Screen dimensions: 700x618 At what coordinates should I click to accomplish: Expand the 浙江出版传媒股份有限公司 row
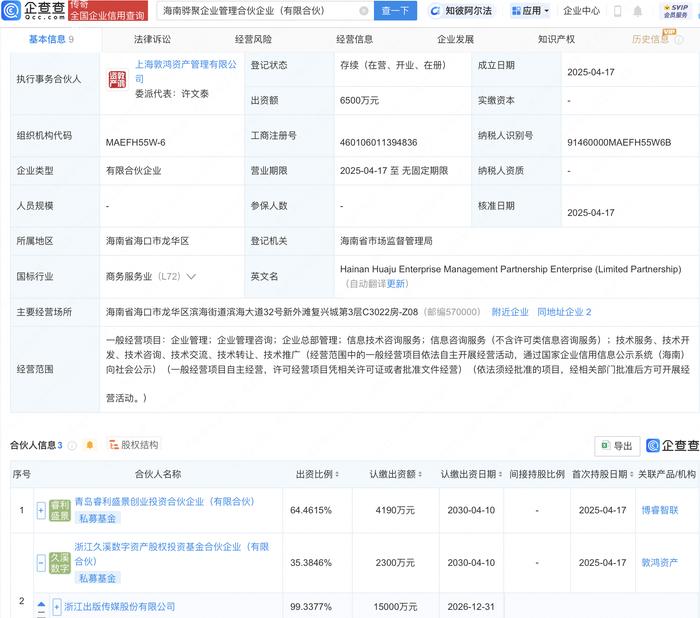click(x=57, y=607)
